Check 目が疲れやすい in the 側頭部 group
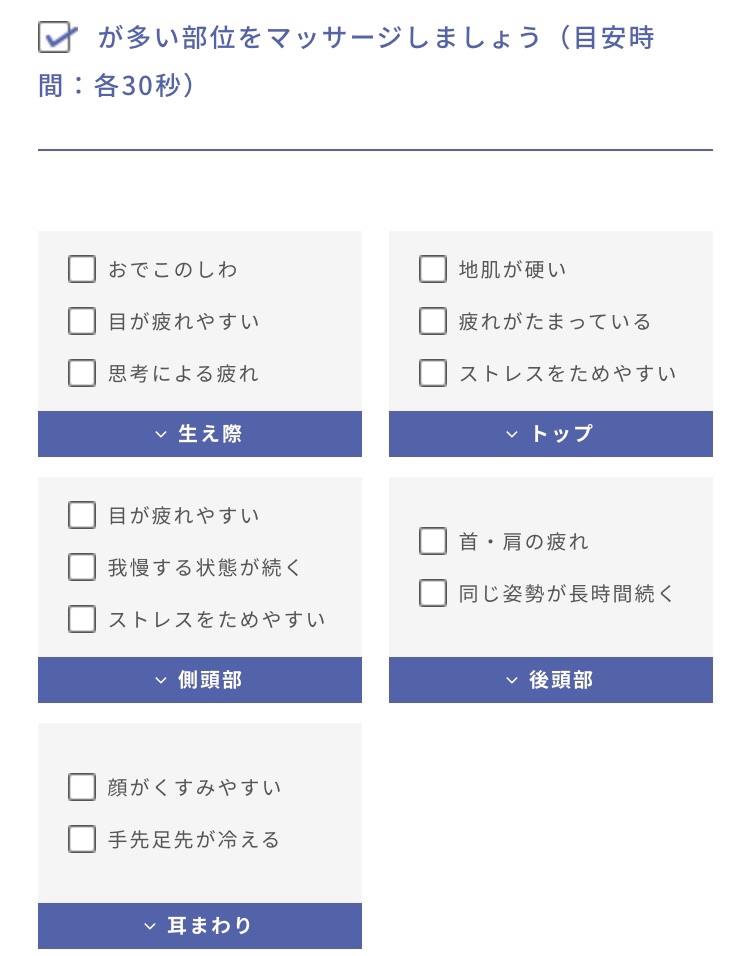The width and height of the screenshot is (750, 956). click(82, 515)
